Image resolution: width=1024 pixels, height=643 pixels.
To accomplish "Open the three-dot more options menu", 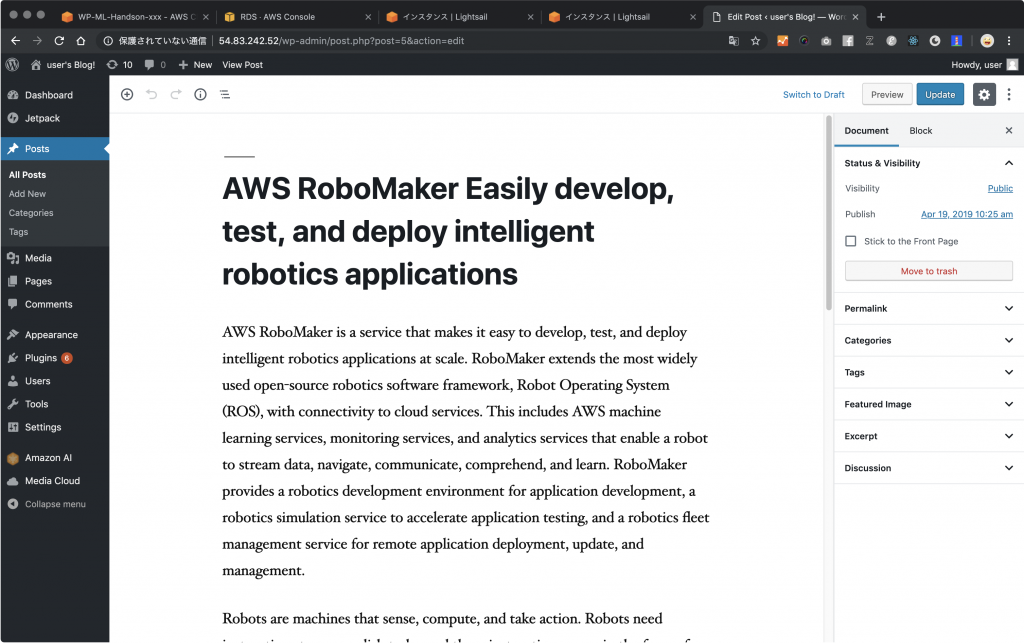I will tap(1009, 95).
